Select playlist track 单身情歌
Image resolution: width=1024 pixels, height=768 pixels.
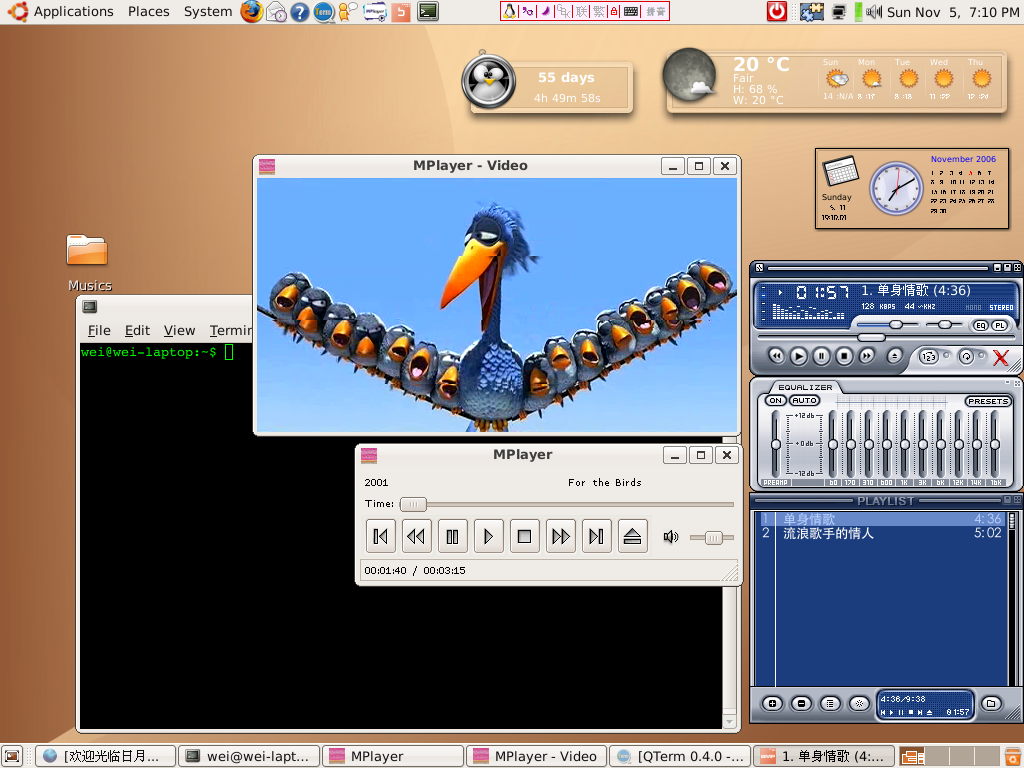coord(882,519)
